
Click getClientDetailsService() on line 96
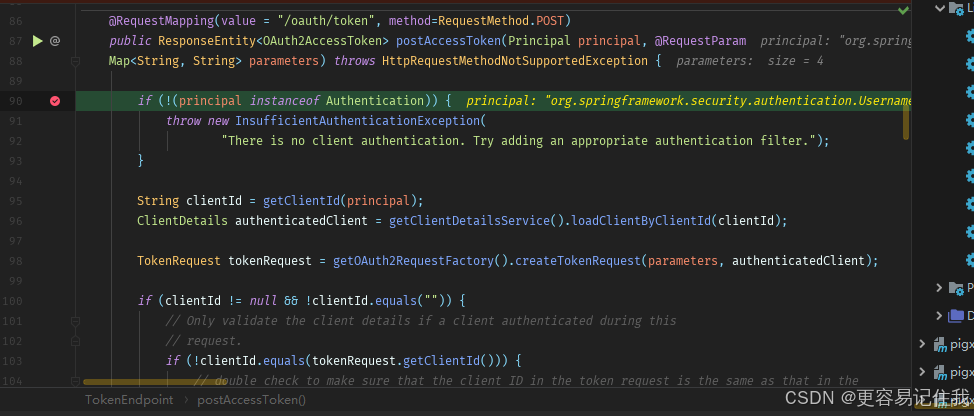click(x=476, y=221)
